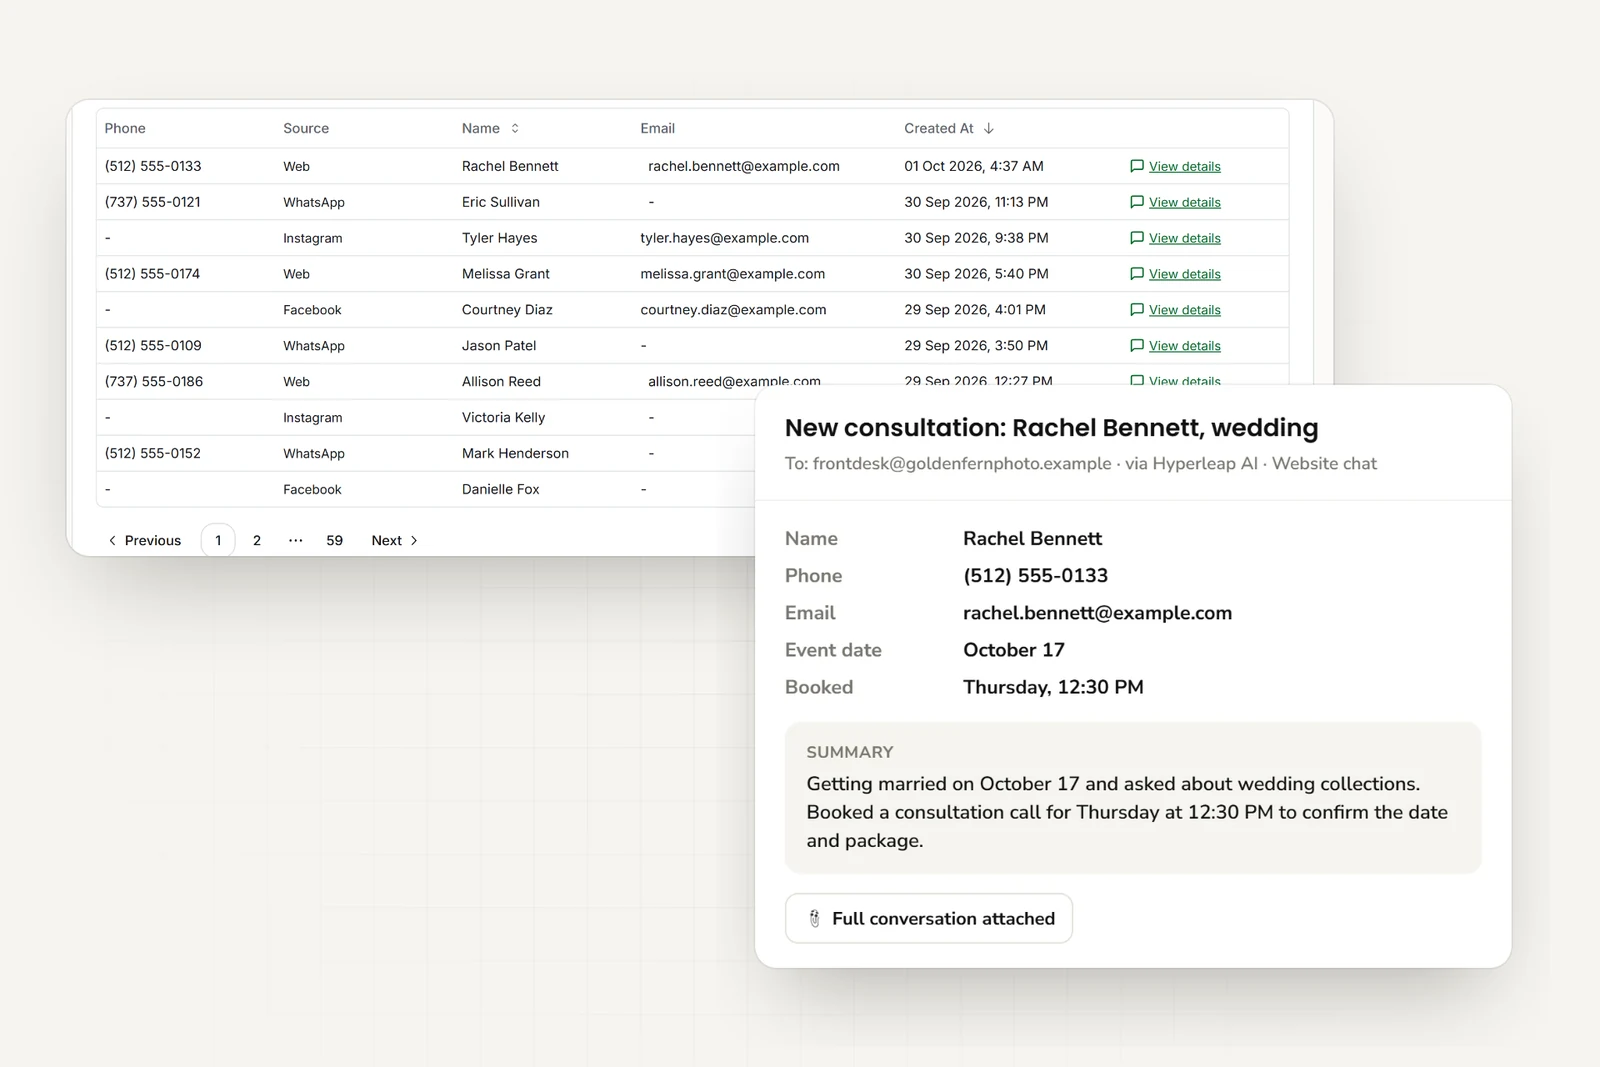The image size is (1600, 1067).
Task: Open the Full conversation attached button
Action: (929, 918)
